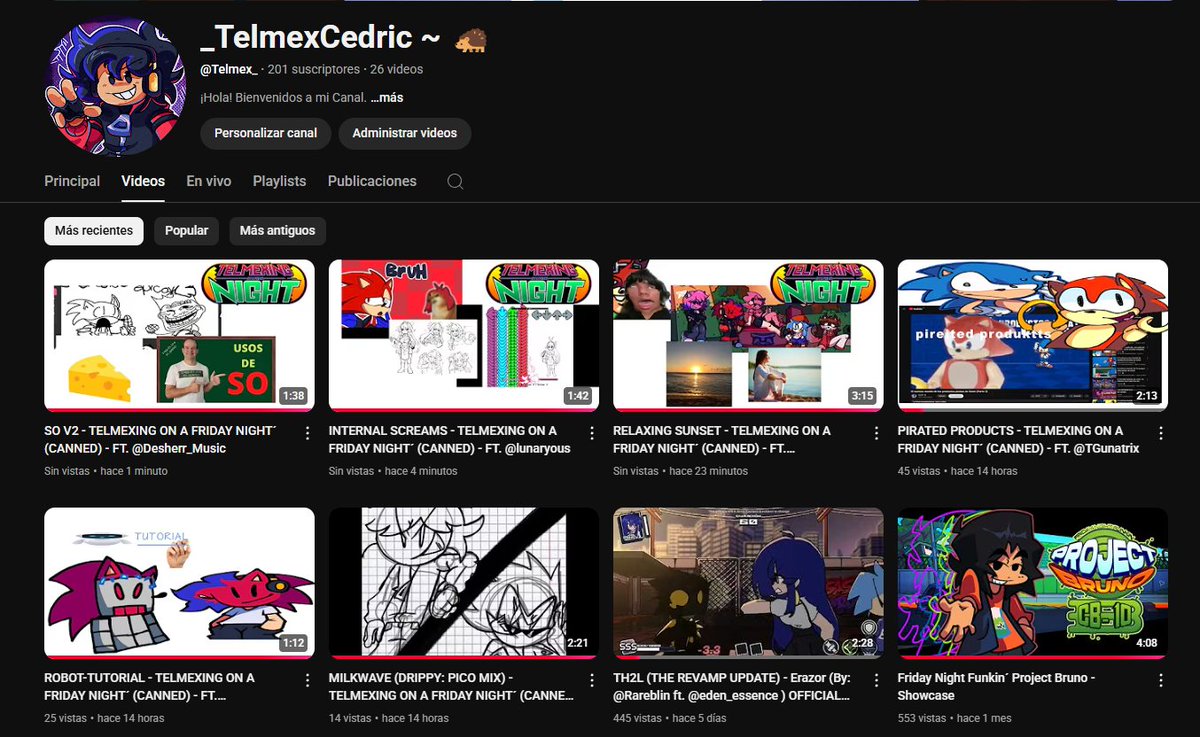
Task: Click the PIRATED PRODUCTS video title
Action: (1018, 440)
